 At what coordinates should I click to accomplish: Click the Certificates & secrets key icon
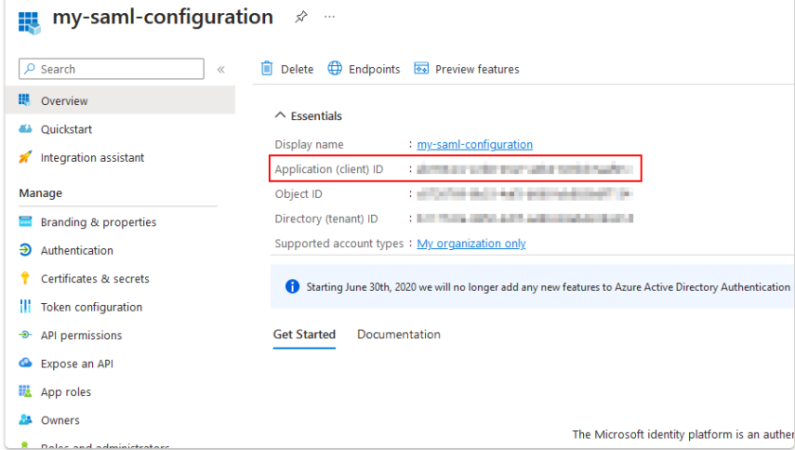(x=25, y=278)
